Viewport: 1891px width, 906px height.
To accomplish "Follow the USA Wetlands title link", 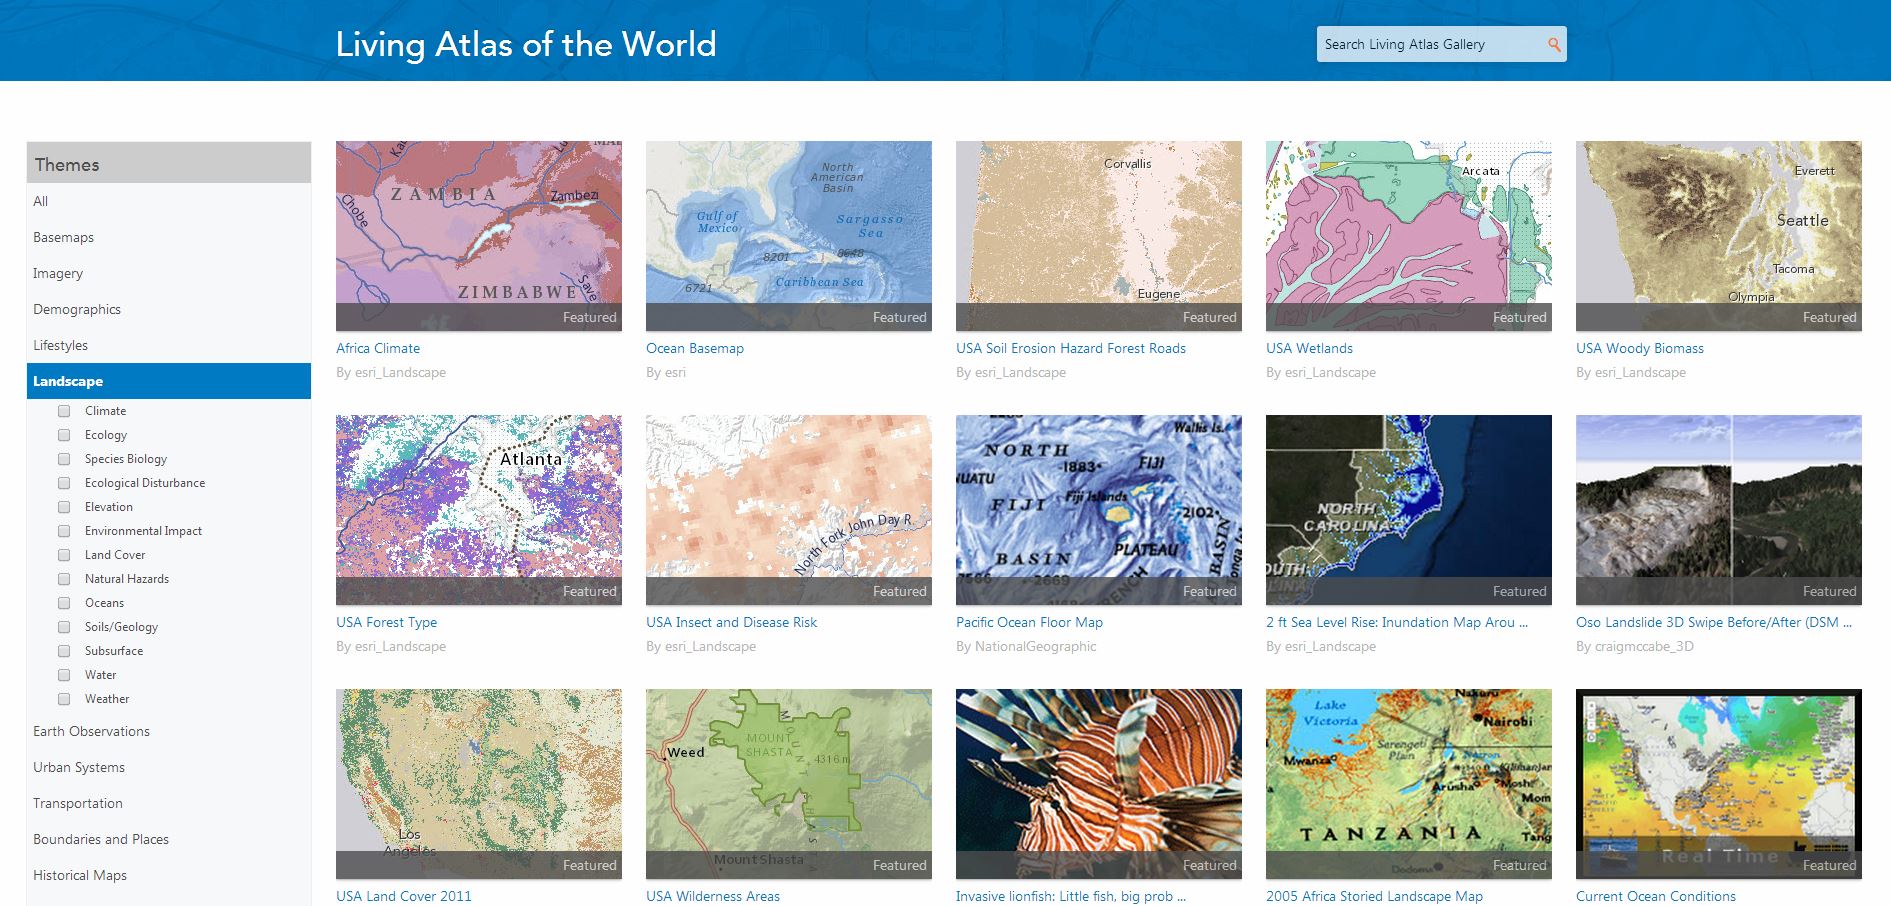I will coord(1309,348).
